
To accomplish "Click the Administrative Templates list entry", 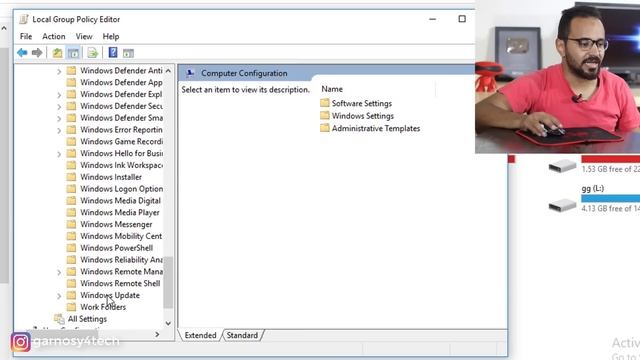I will pyautogui.click(x=376, y=129).
